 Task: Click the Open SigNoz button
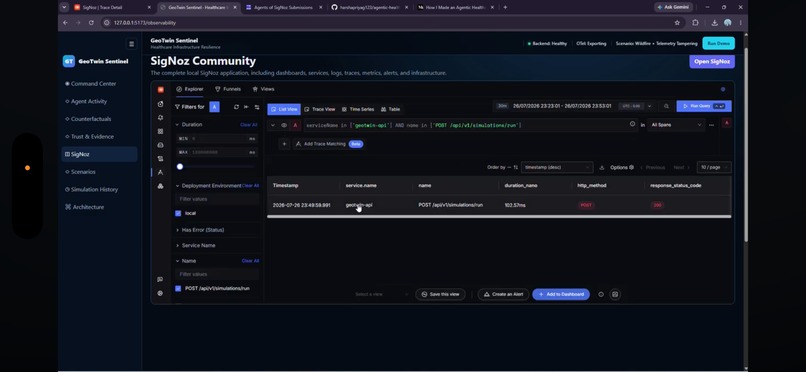[x=712, y=62]
